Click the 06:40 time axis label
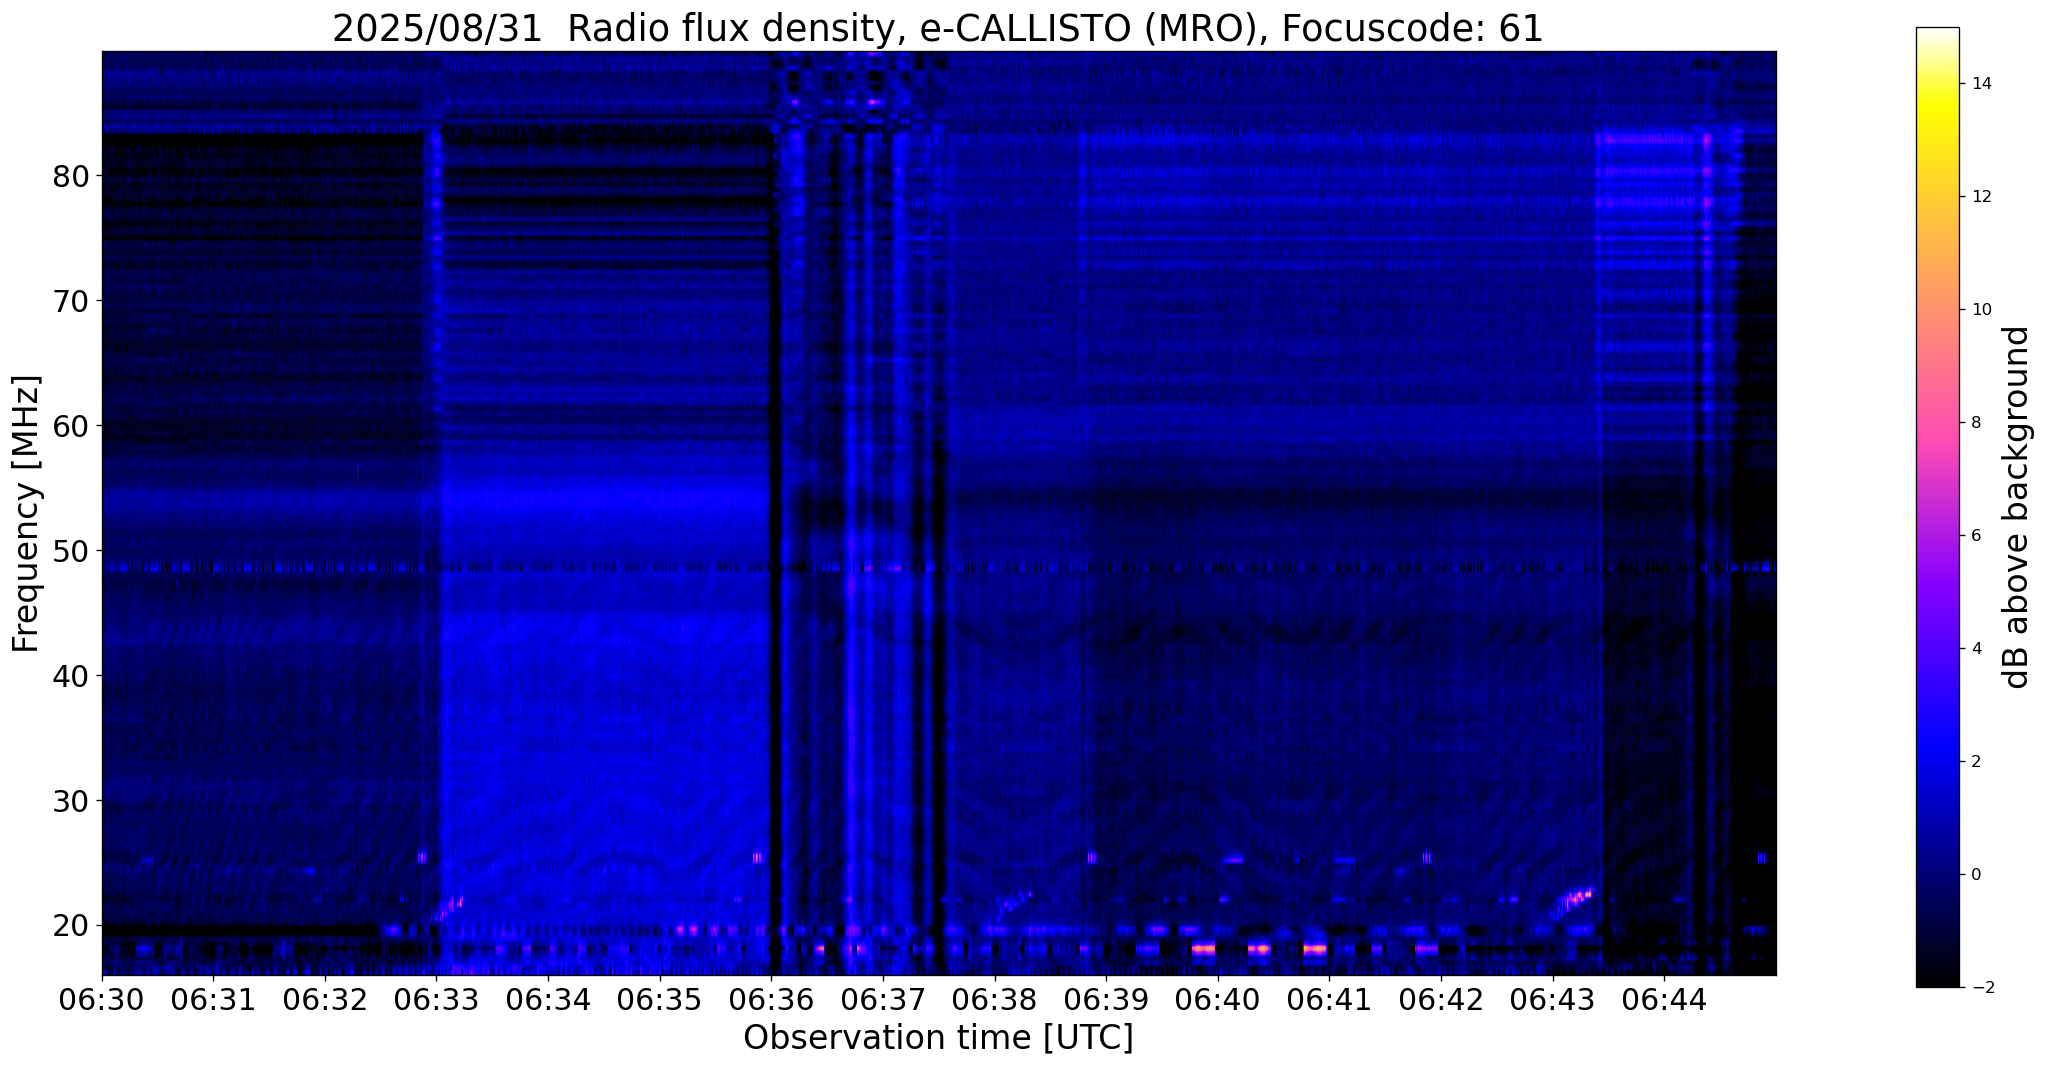Screen dimensions: 2047x1067 [x=1217, y=1001]
